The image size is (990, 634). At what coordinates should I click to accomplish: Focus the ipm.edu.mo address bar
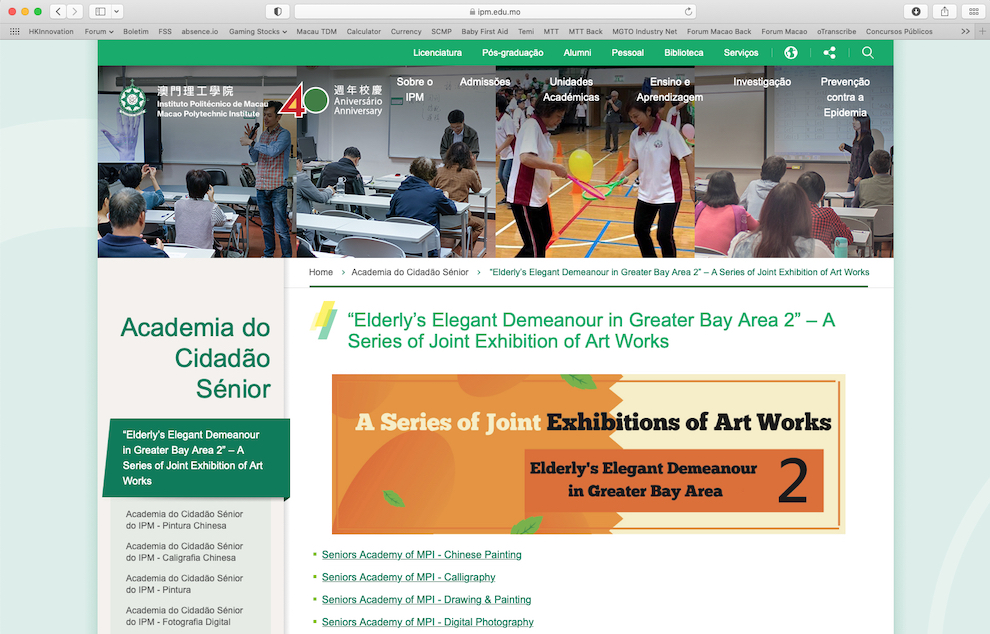[495, 11]
